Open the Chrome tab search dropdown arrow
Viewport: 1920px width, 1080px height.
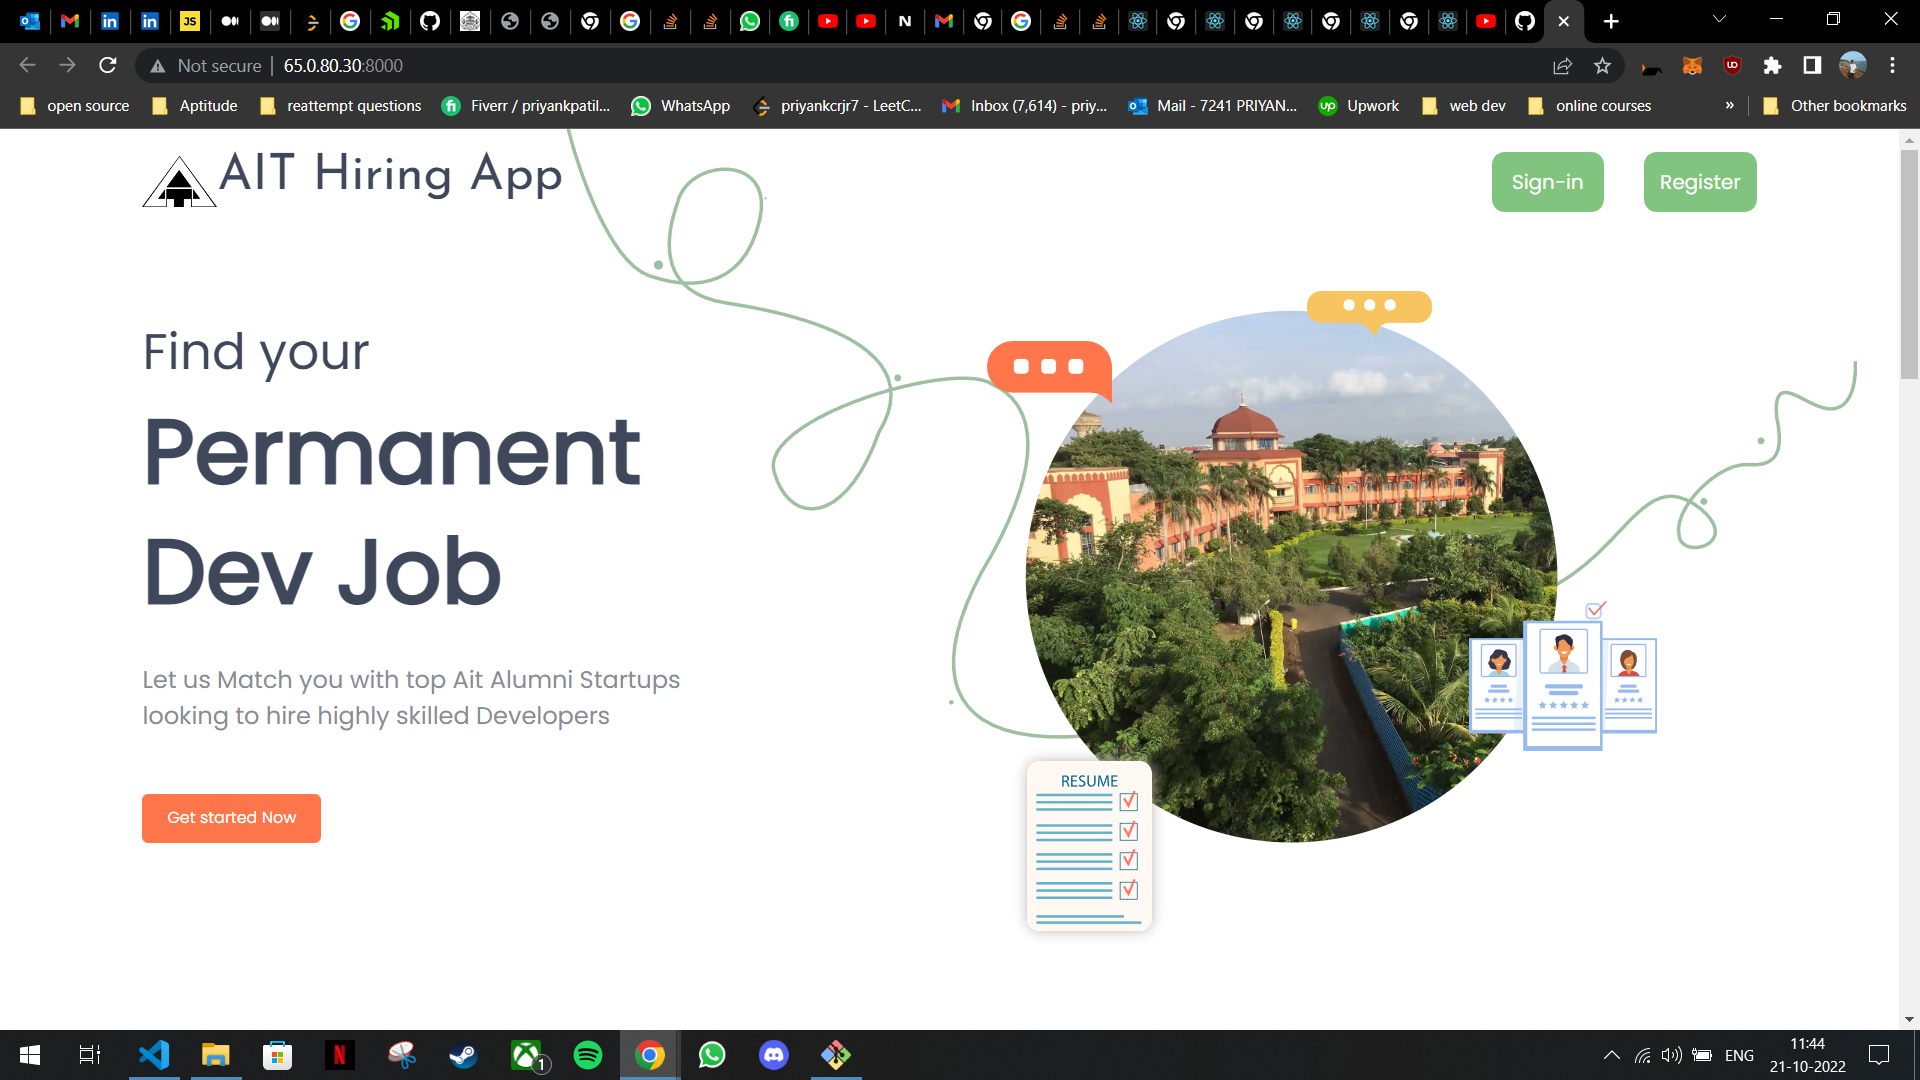1718,20
